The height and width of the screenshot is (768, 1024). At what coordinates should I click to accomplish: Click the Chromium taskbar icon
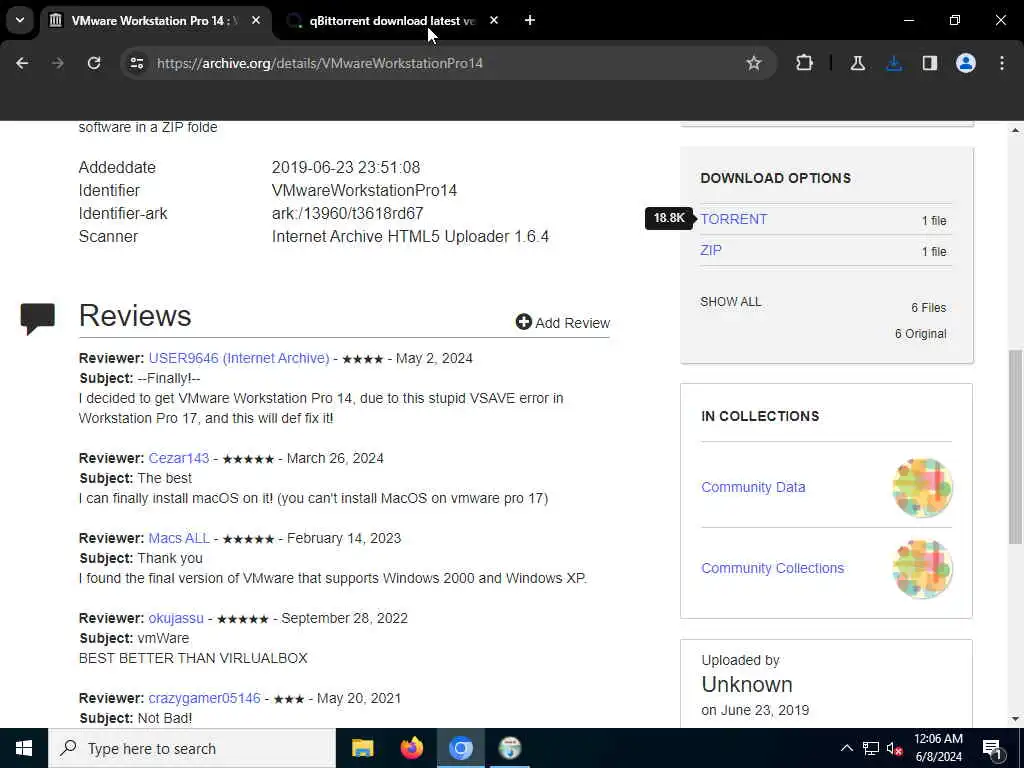coord(460,748)
